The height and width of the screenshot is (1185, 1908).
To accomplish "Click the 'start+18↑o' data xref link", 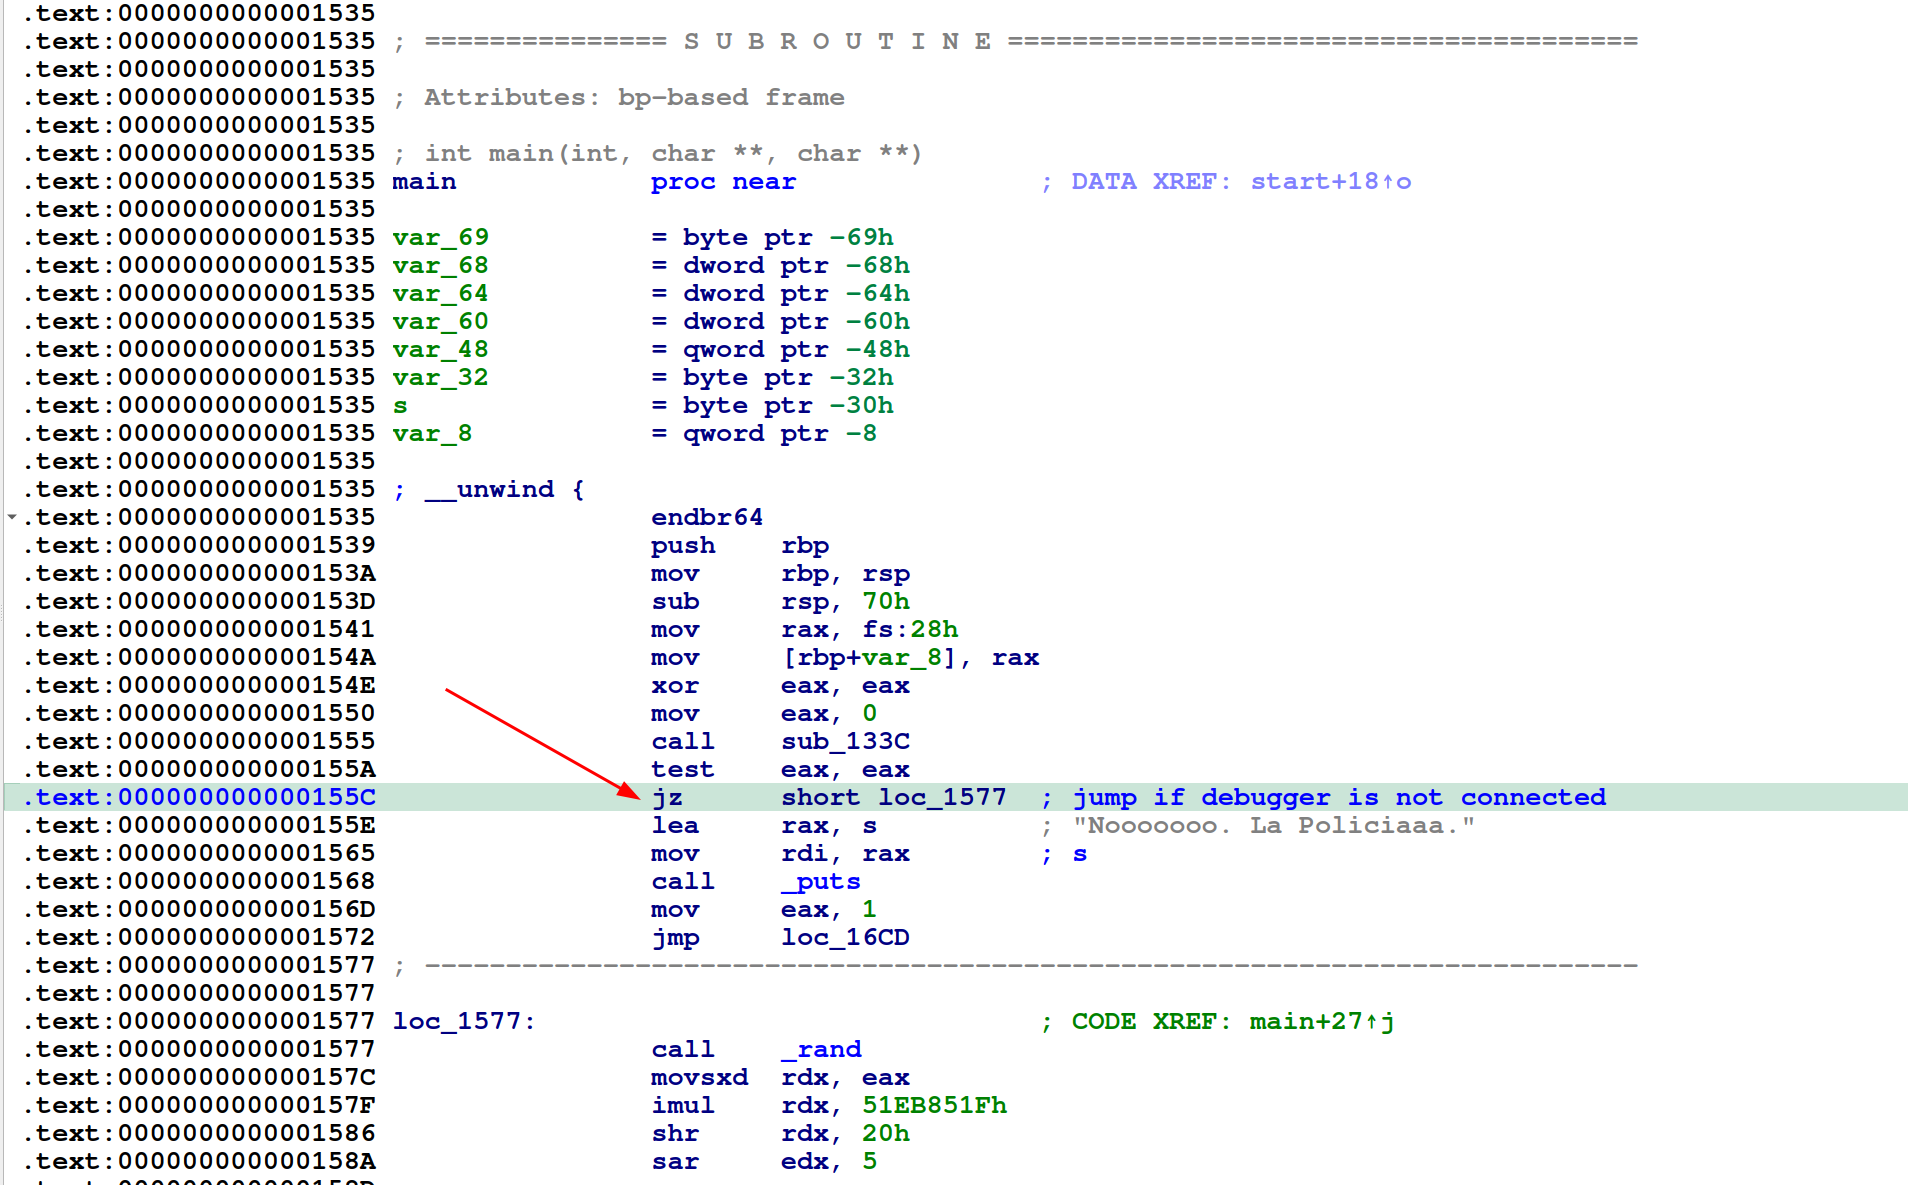I will [1330, 181].
